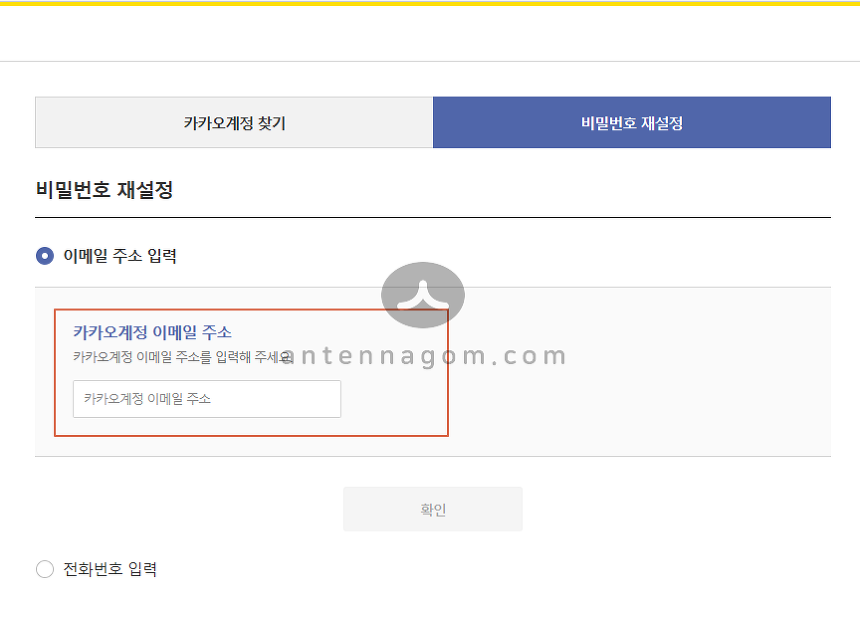Image resolution: width=860 pixels, height=622 pixels.
Task: Click the 비밀번호 재설정 heading text
Action: coord(104,190)
